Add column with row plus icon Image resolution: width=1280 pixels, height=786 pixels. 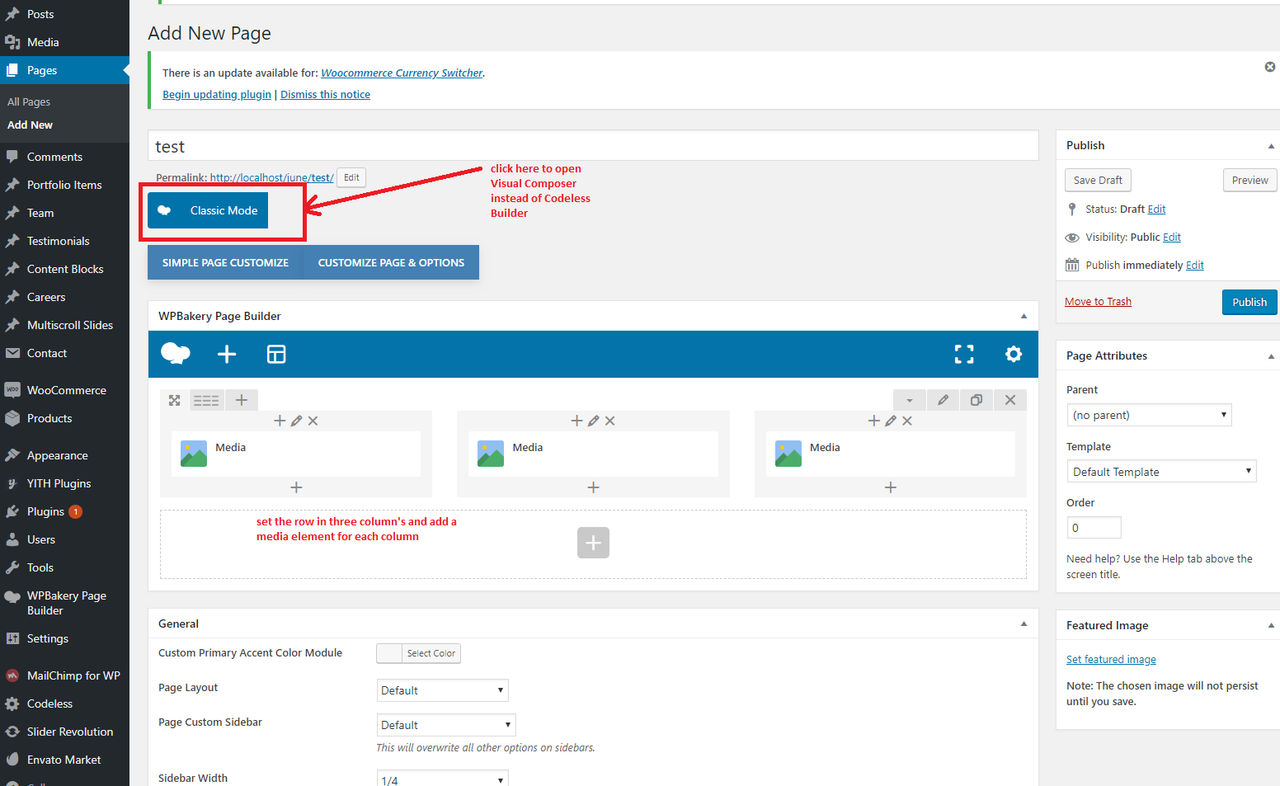pyautogui.click(x=241, y=400)
